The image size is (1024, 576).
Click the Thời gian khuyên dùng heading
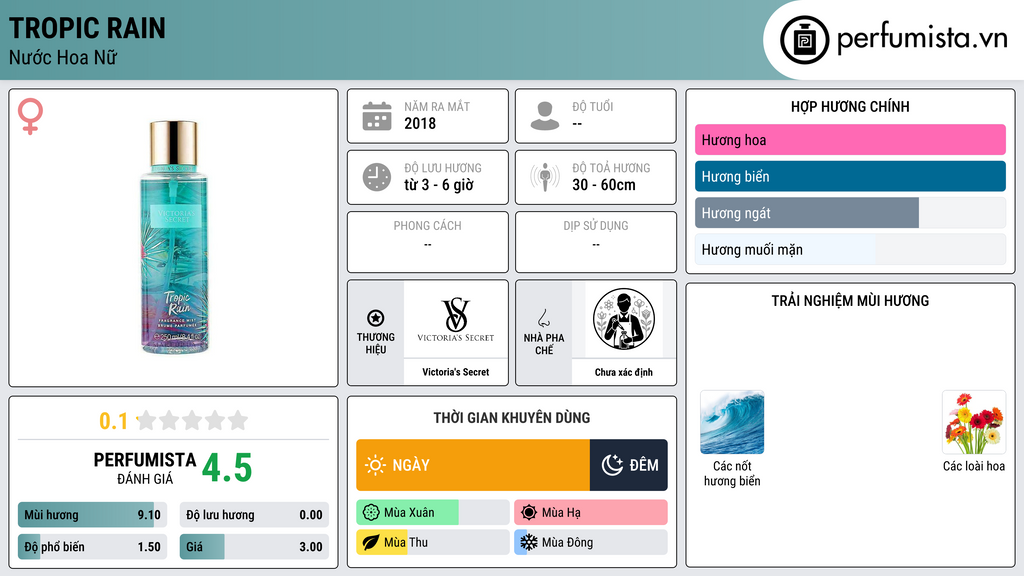pyautogui.click(x=512, y=418)
